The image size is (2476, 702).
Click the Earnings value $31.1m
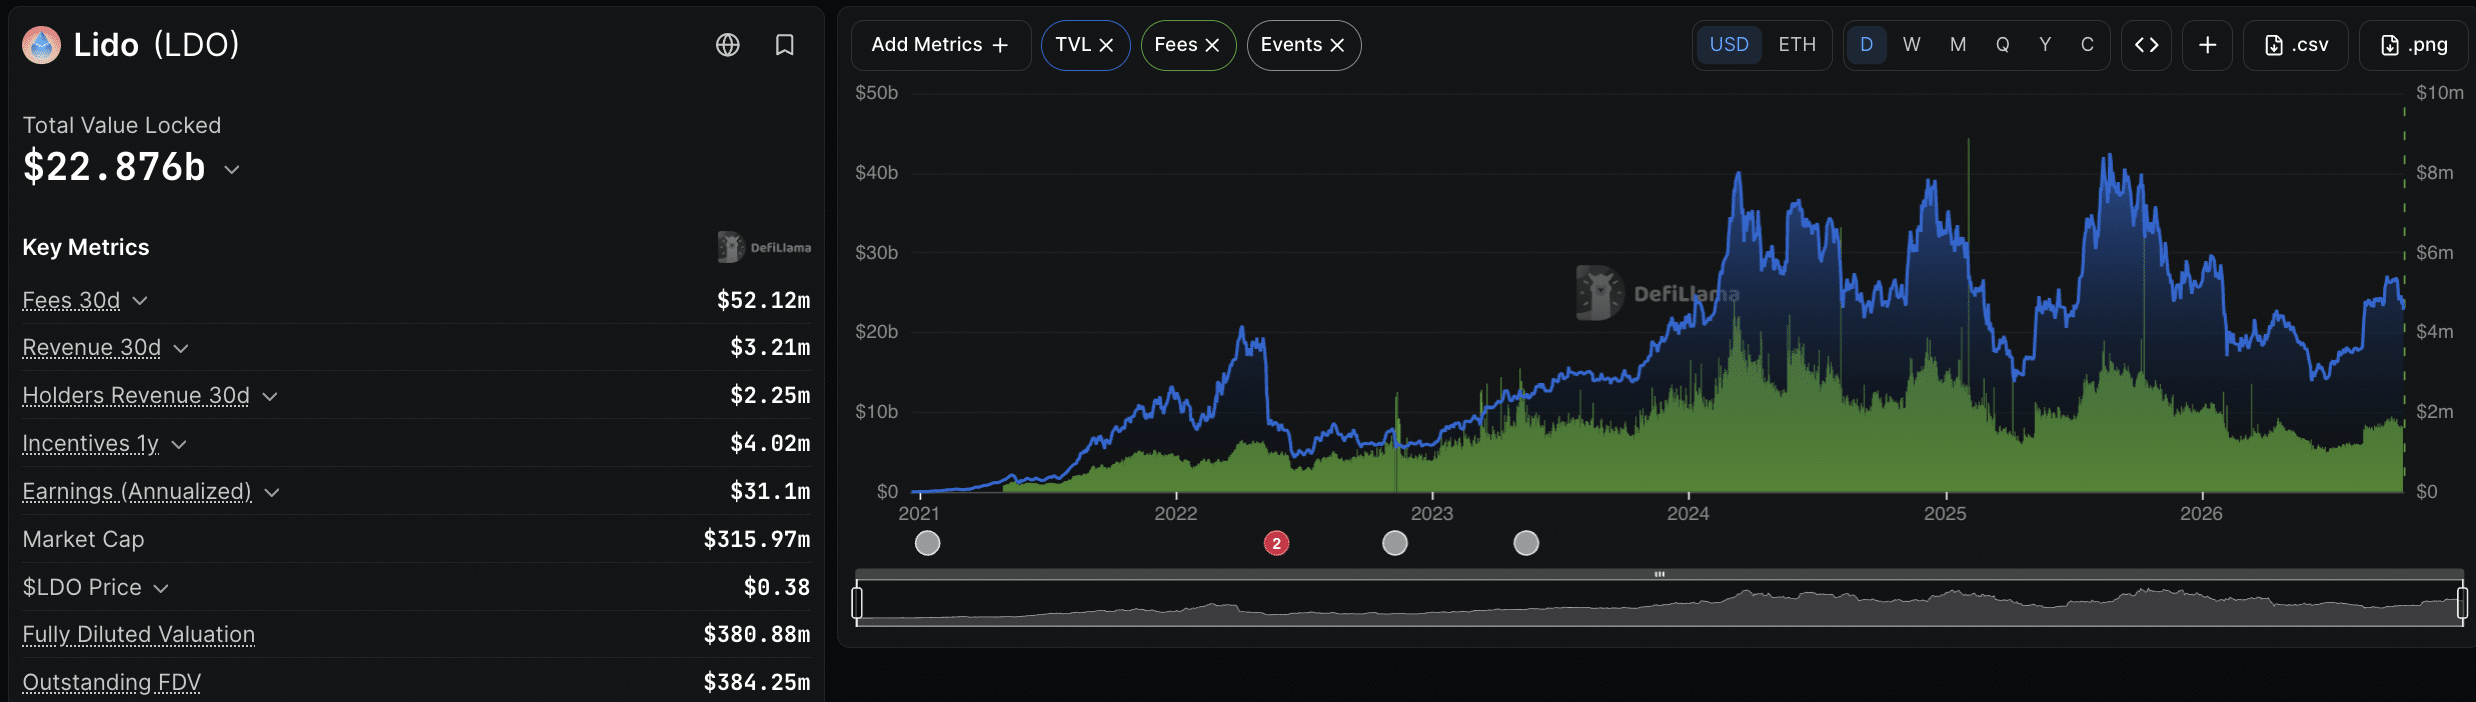pos(770,492)
